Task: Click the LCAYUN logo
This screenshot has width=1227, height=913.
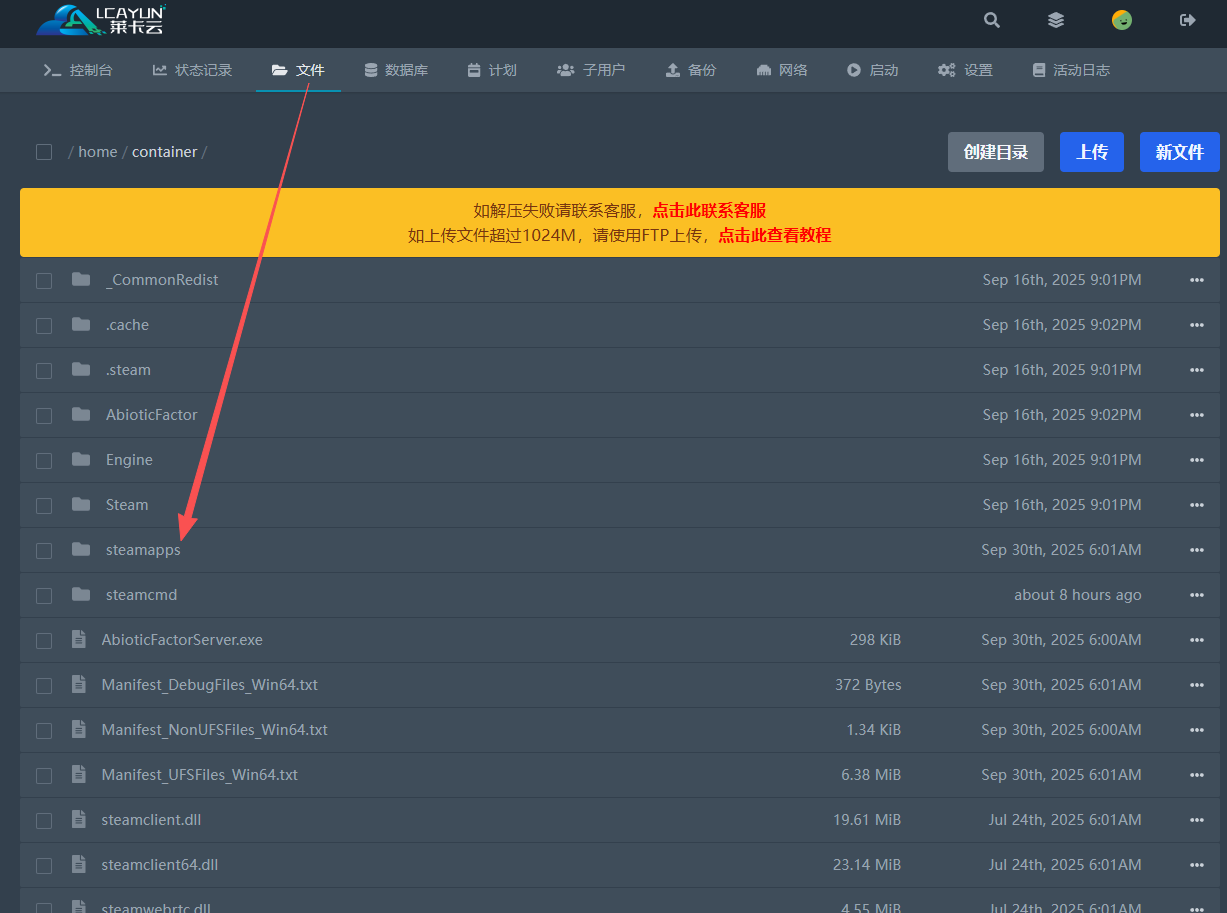Action: 101,20
